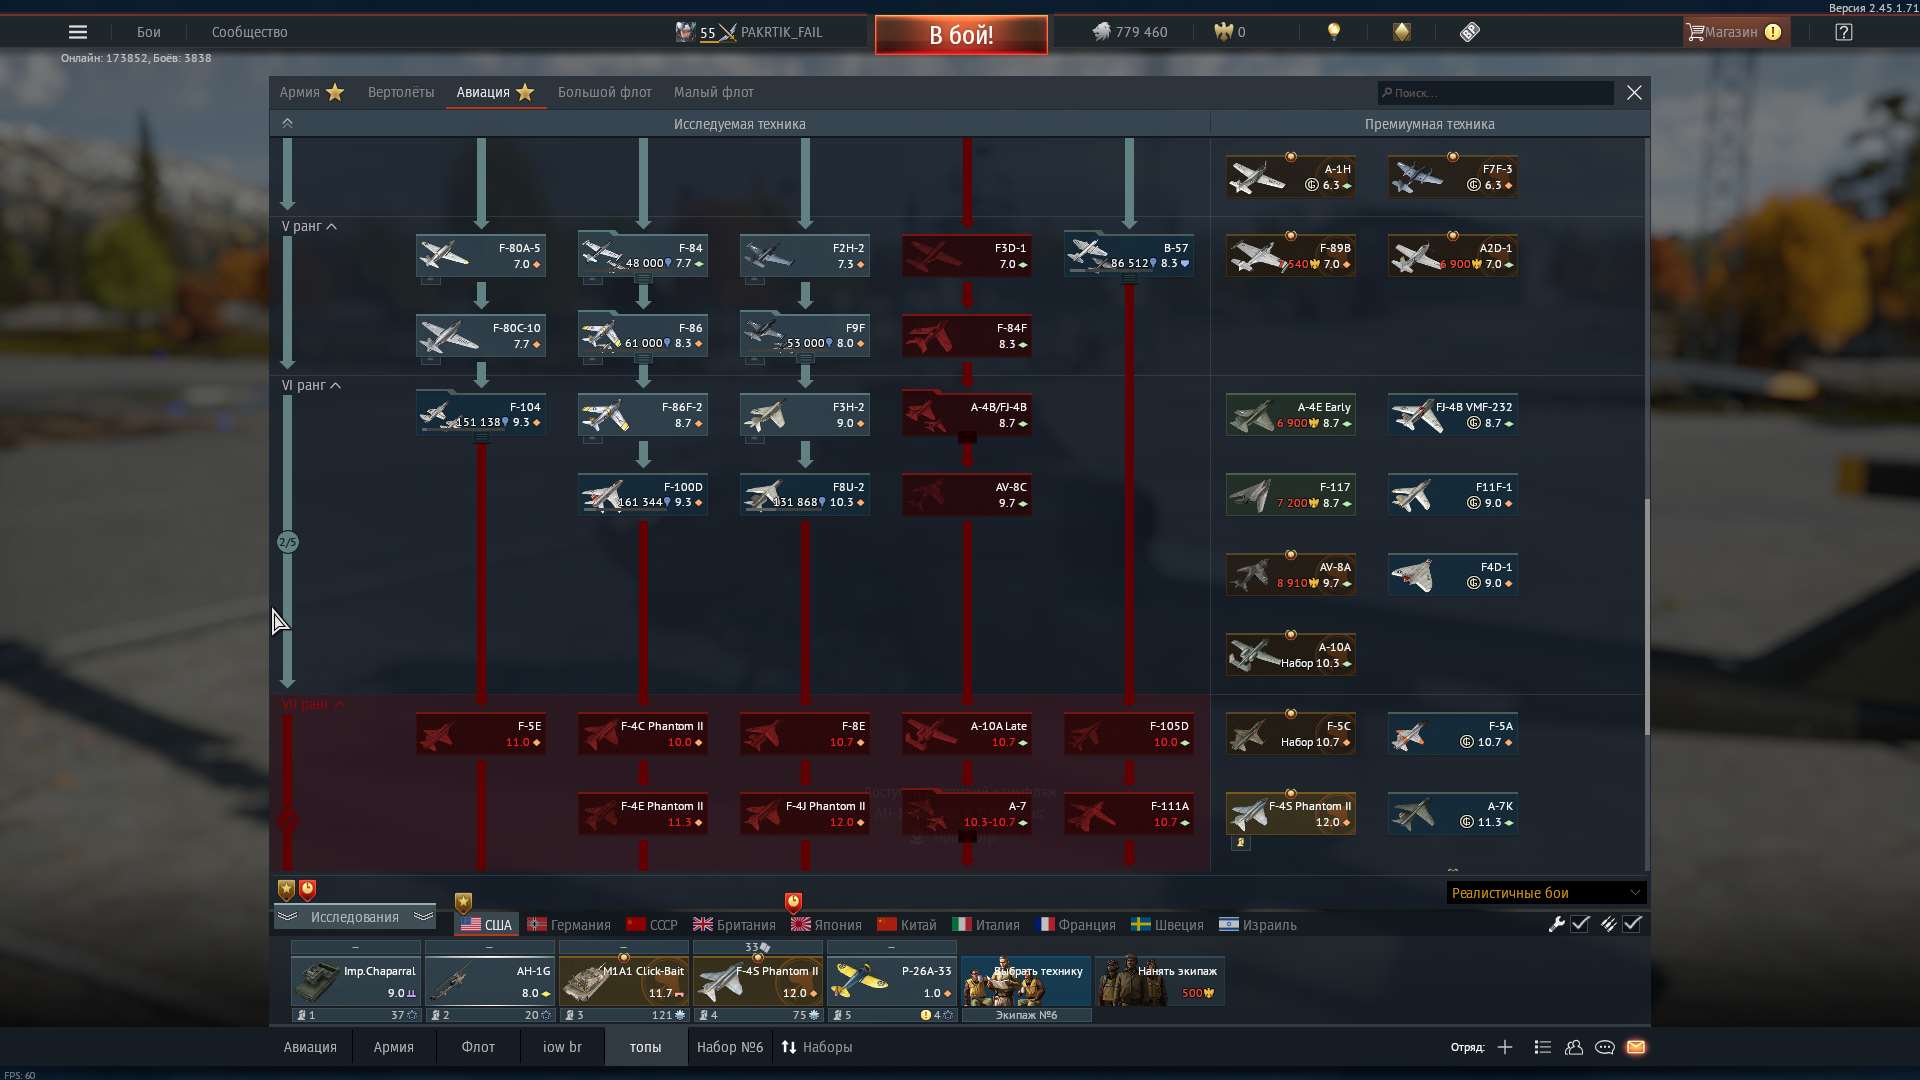Click the wrench repair icon
The height and width of the screenshot is (1080, 1920).
point(1556,924)
